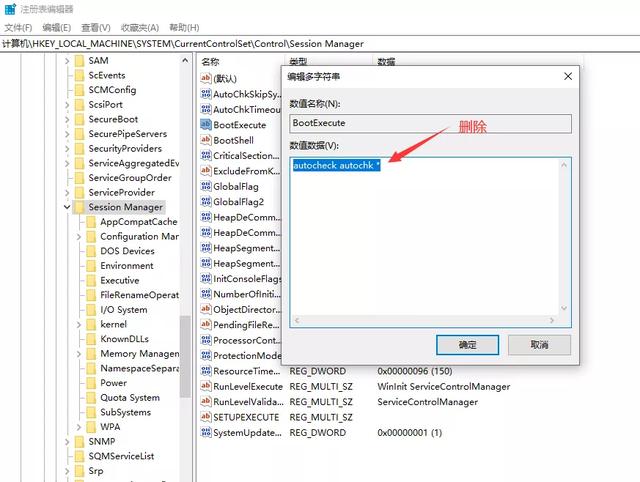Expand the Memory Management subkey
This screenshot has height=482, width=640.
pyautogui.click(x=79, y=354)
